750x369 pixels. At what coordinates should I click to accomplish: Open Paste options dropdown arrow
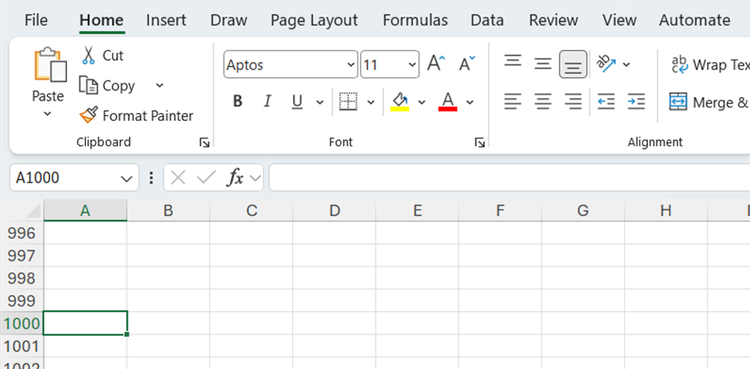[47, 114]
